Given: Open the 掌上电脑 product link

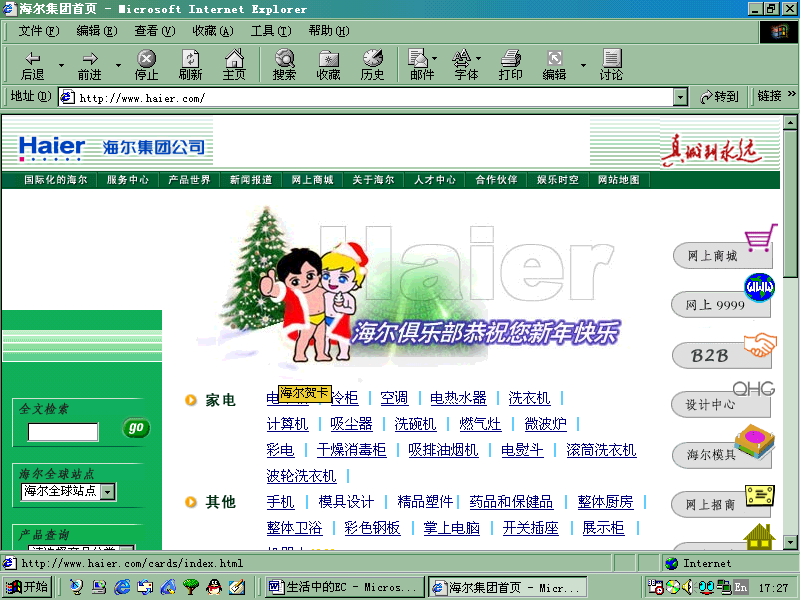Looking at the screenshot, I should click(452, 528).
